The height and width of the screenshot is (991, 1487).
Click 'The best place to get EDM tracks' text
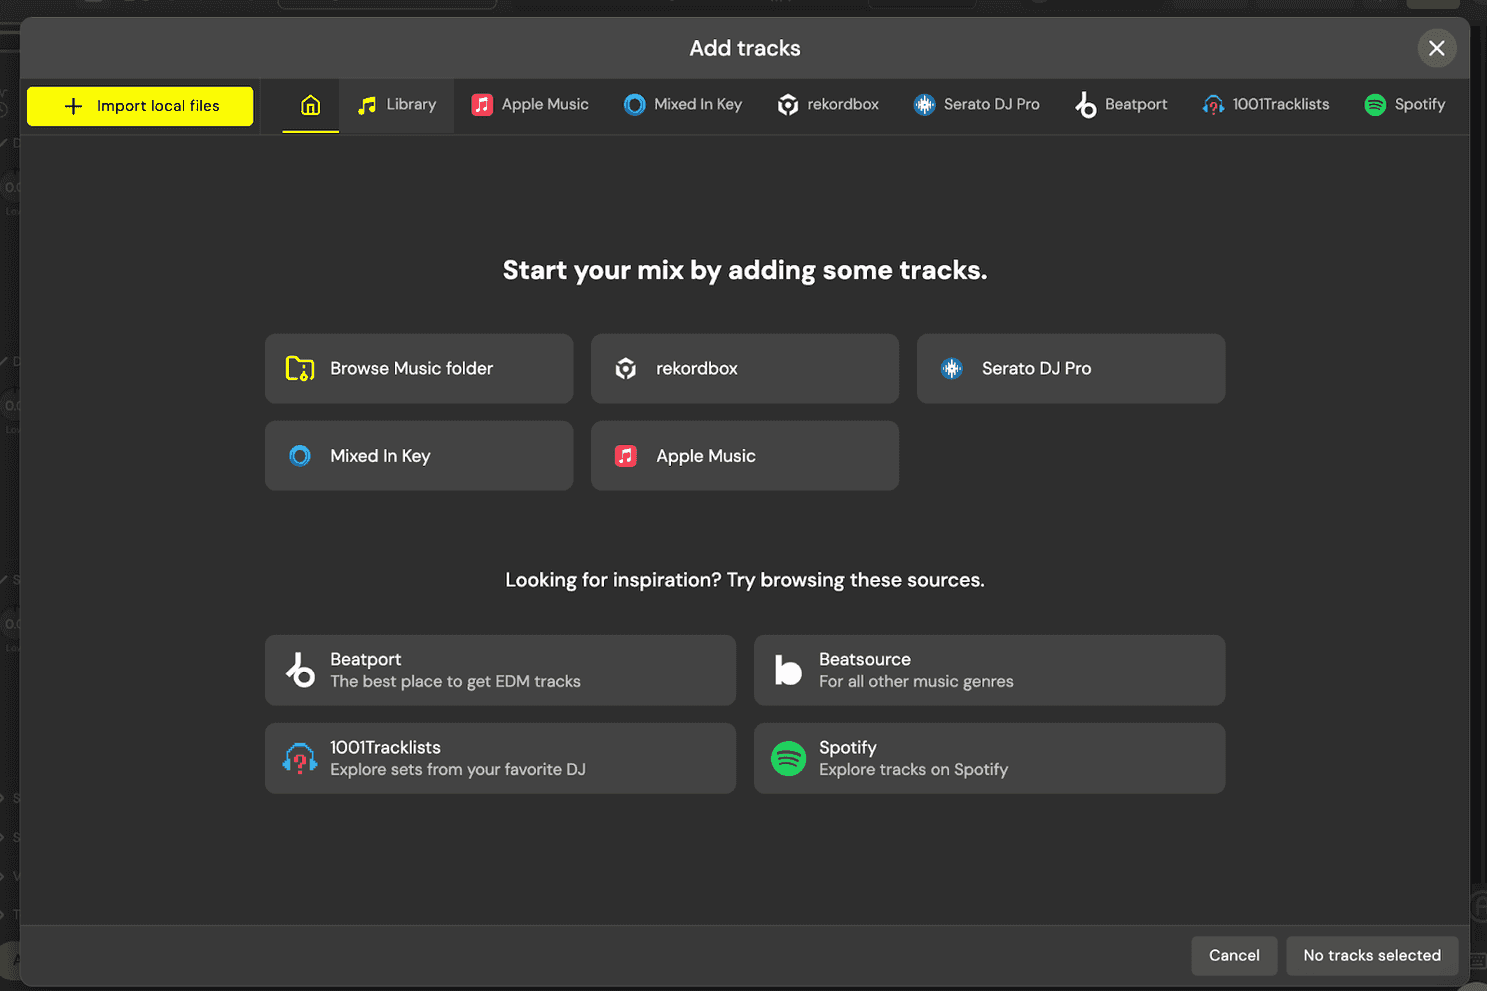455,682
